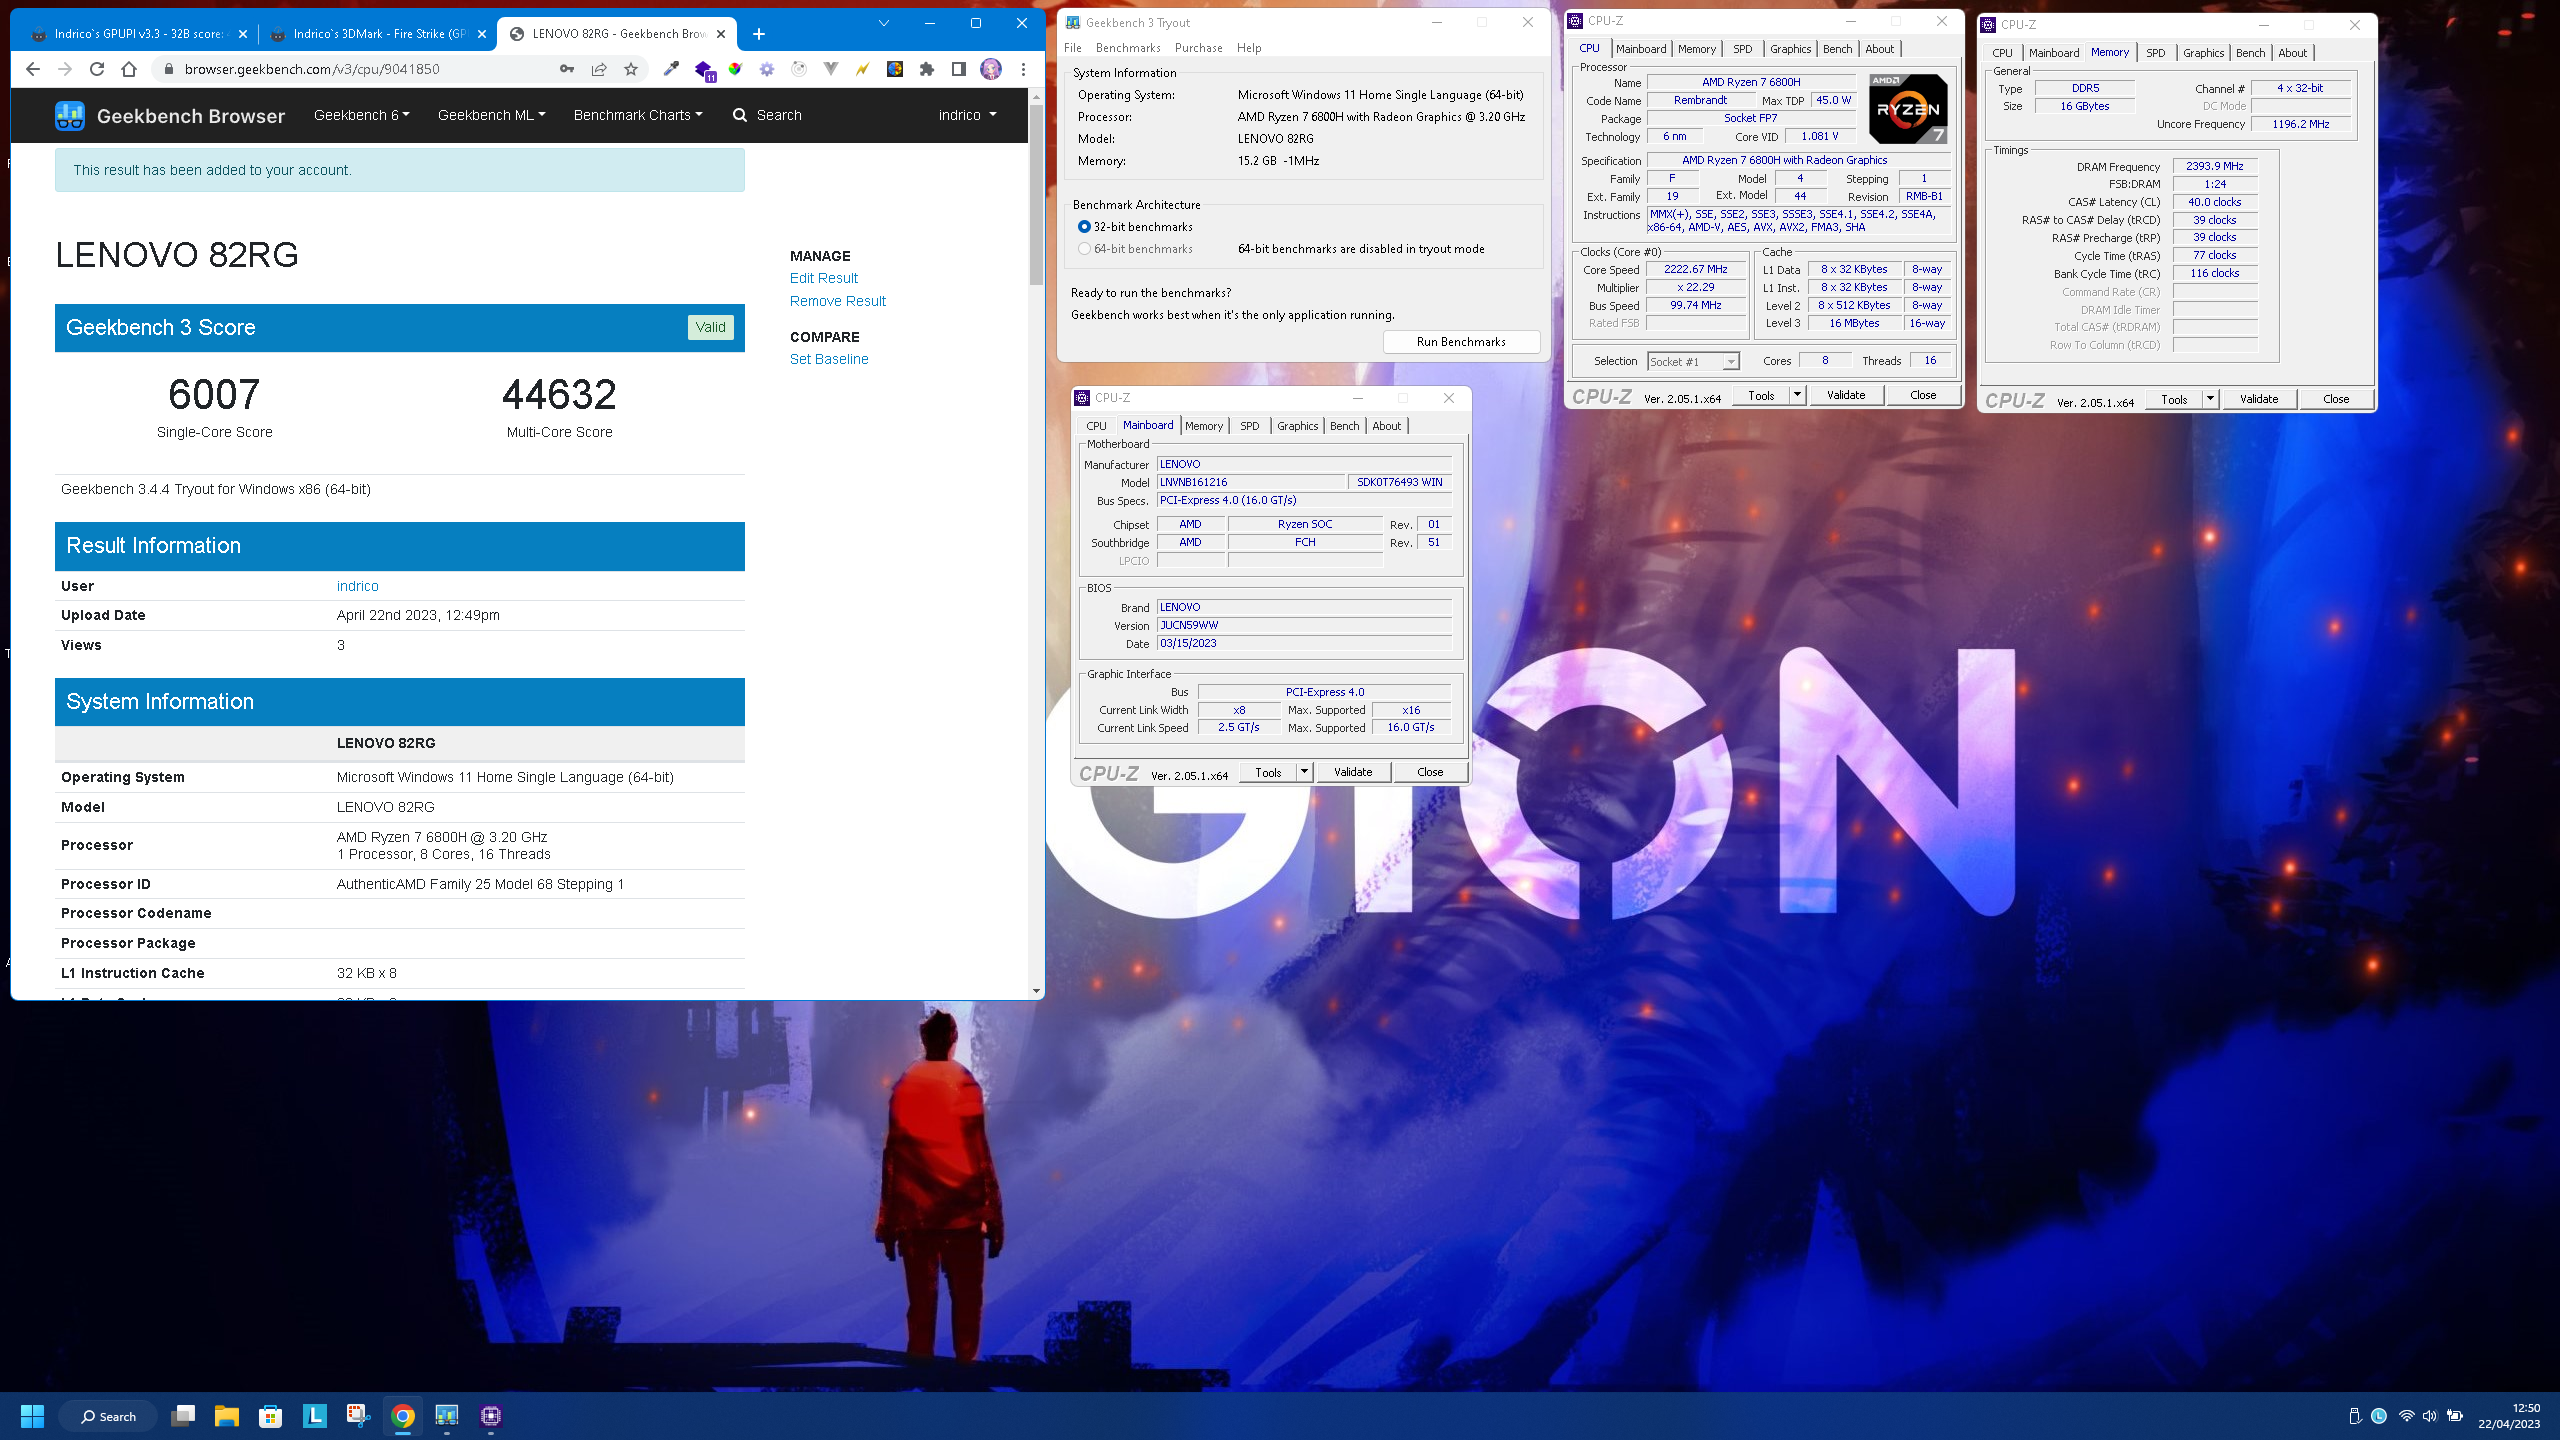Click the volume speaker tray icon
Screen dimensions: 2560x1440
[2430, 1416]
